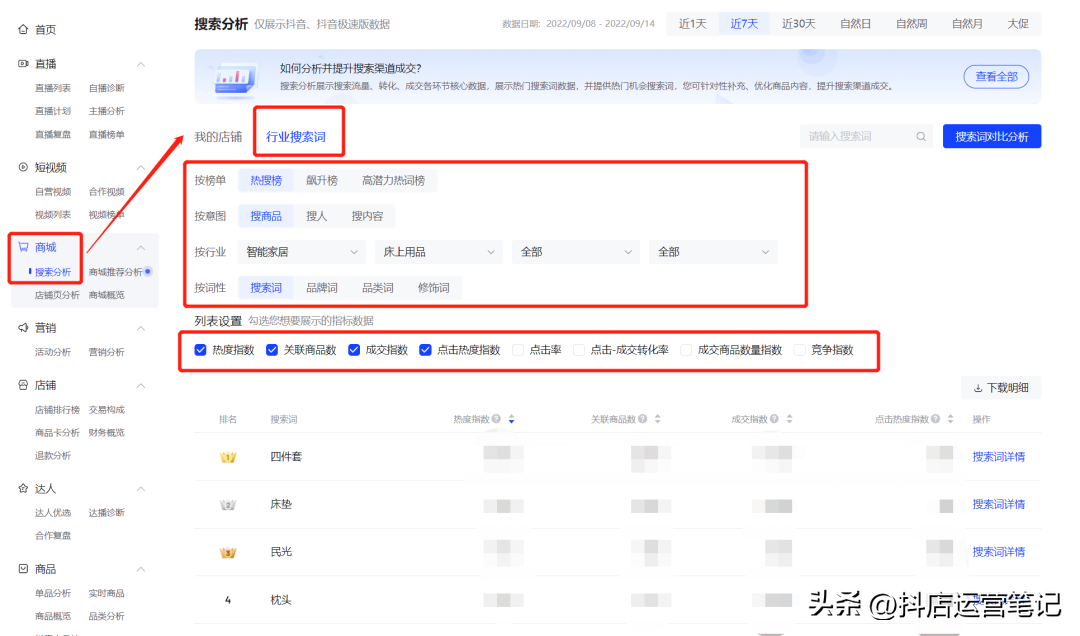
Task: Click help icon beside 热度指数 column
Action: pos(496,419)
